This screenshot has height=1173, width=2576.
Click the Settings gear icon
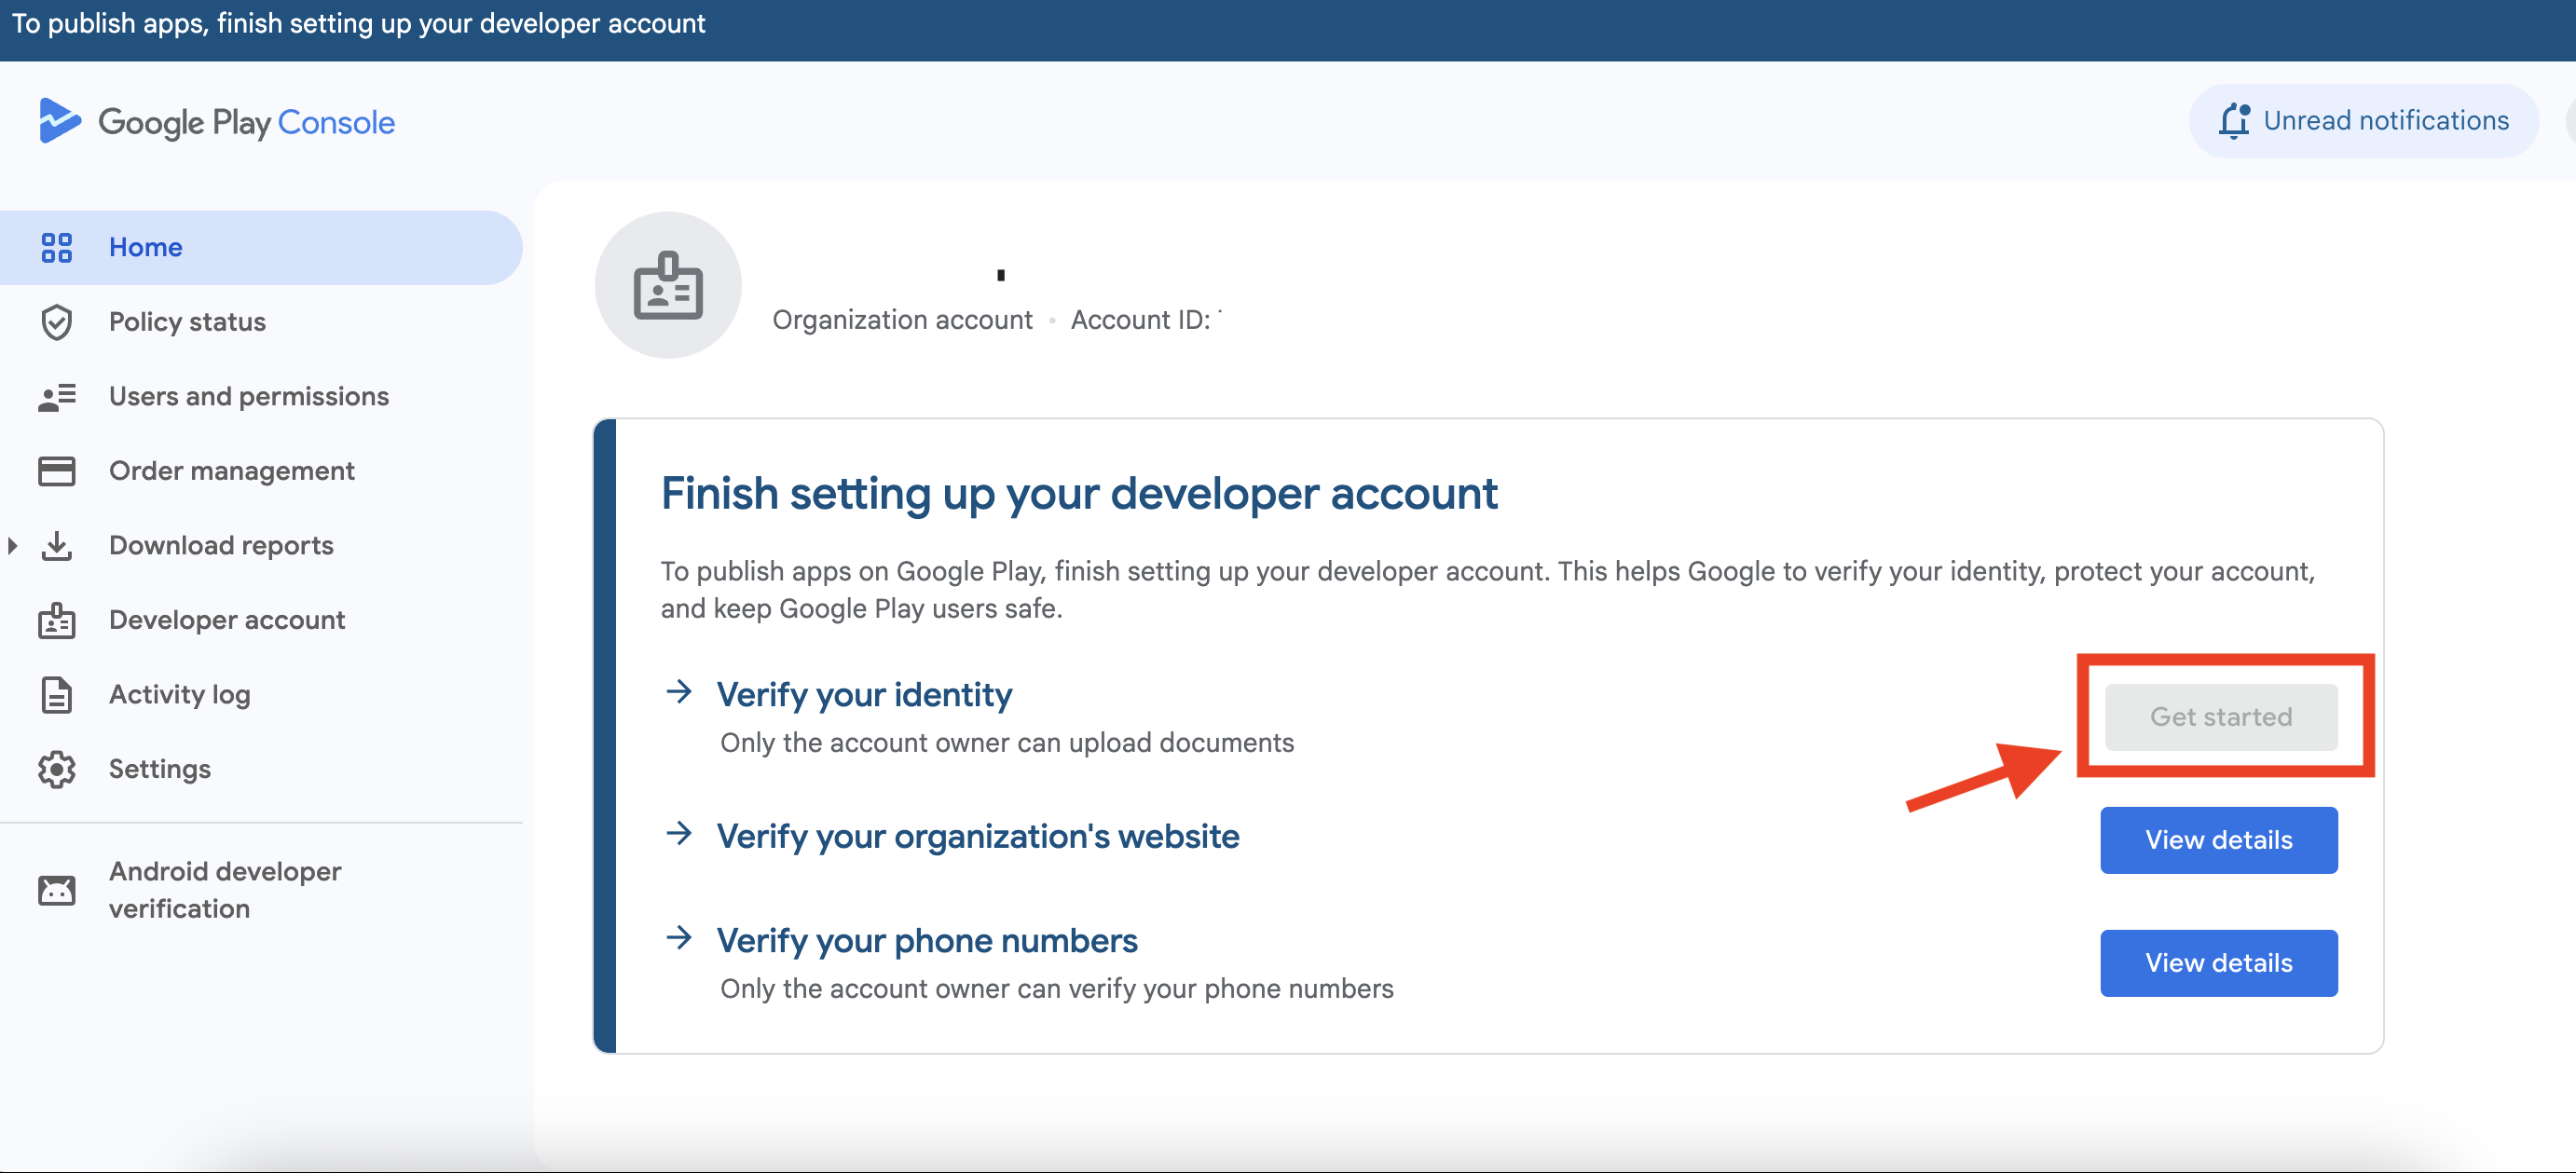56,769
